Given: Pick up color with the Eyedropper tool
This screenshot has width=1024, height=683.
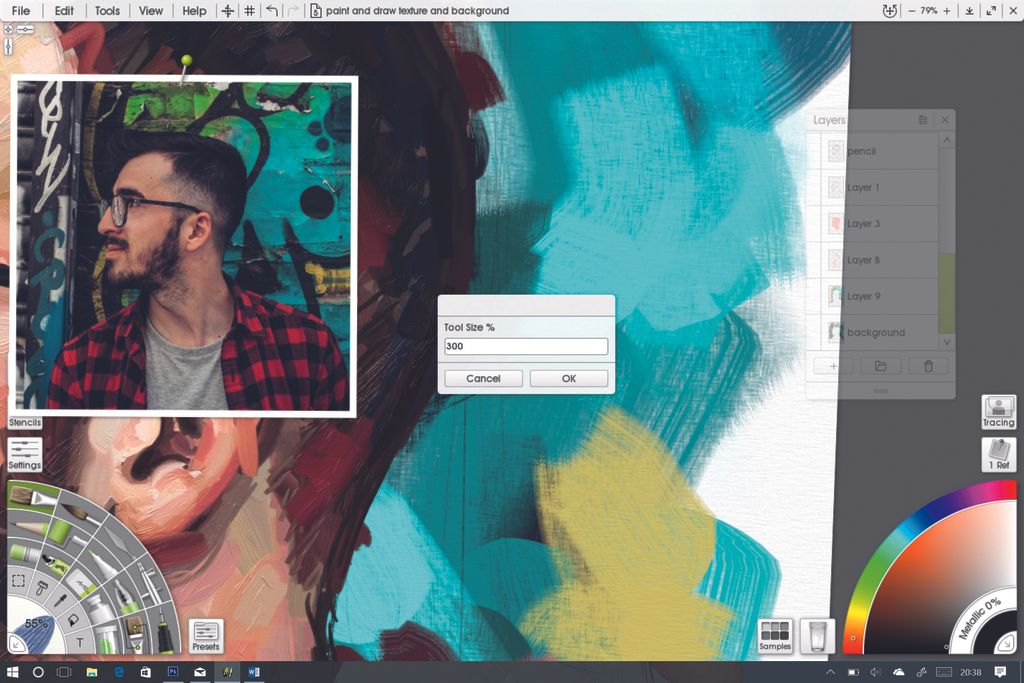Looking at the screenshot, I should (60, 598).
